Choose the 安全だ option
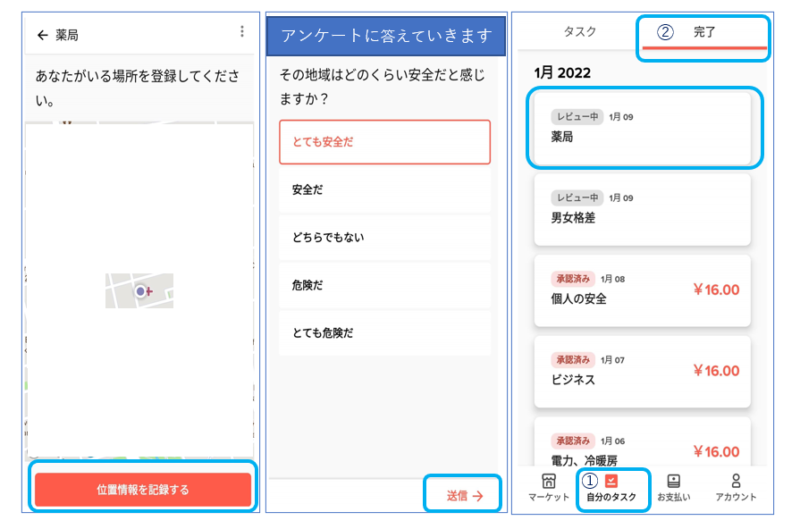The height and width of the screenshot is (529, 800). click(385, 190)
